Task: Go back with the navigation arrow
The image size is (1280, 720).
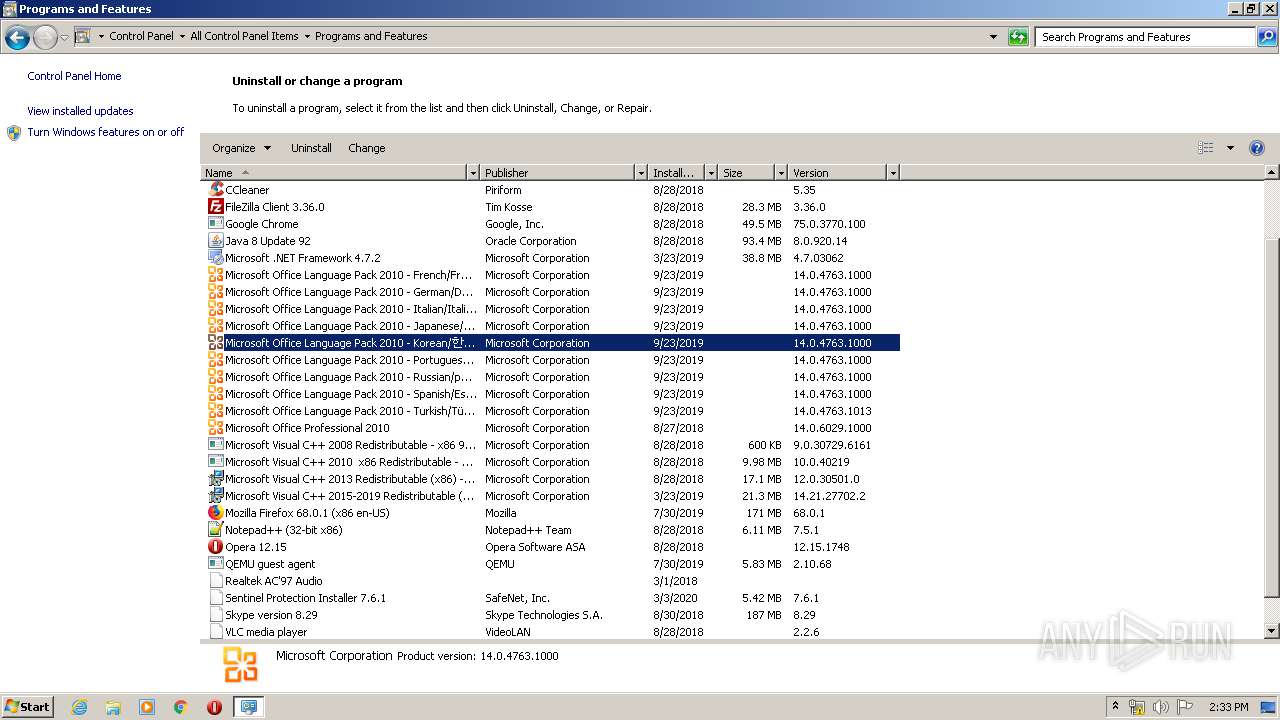Action: point(17,38)
